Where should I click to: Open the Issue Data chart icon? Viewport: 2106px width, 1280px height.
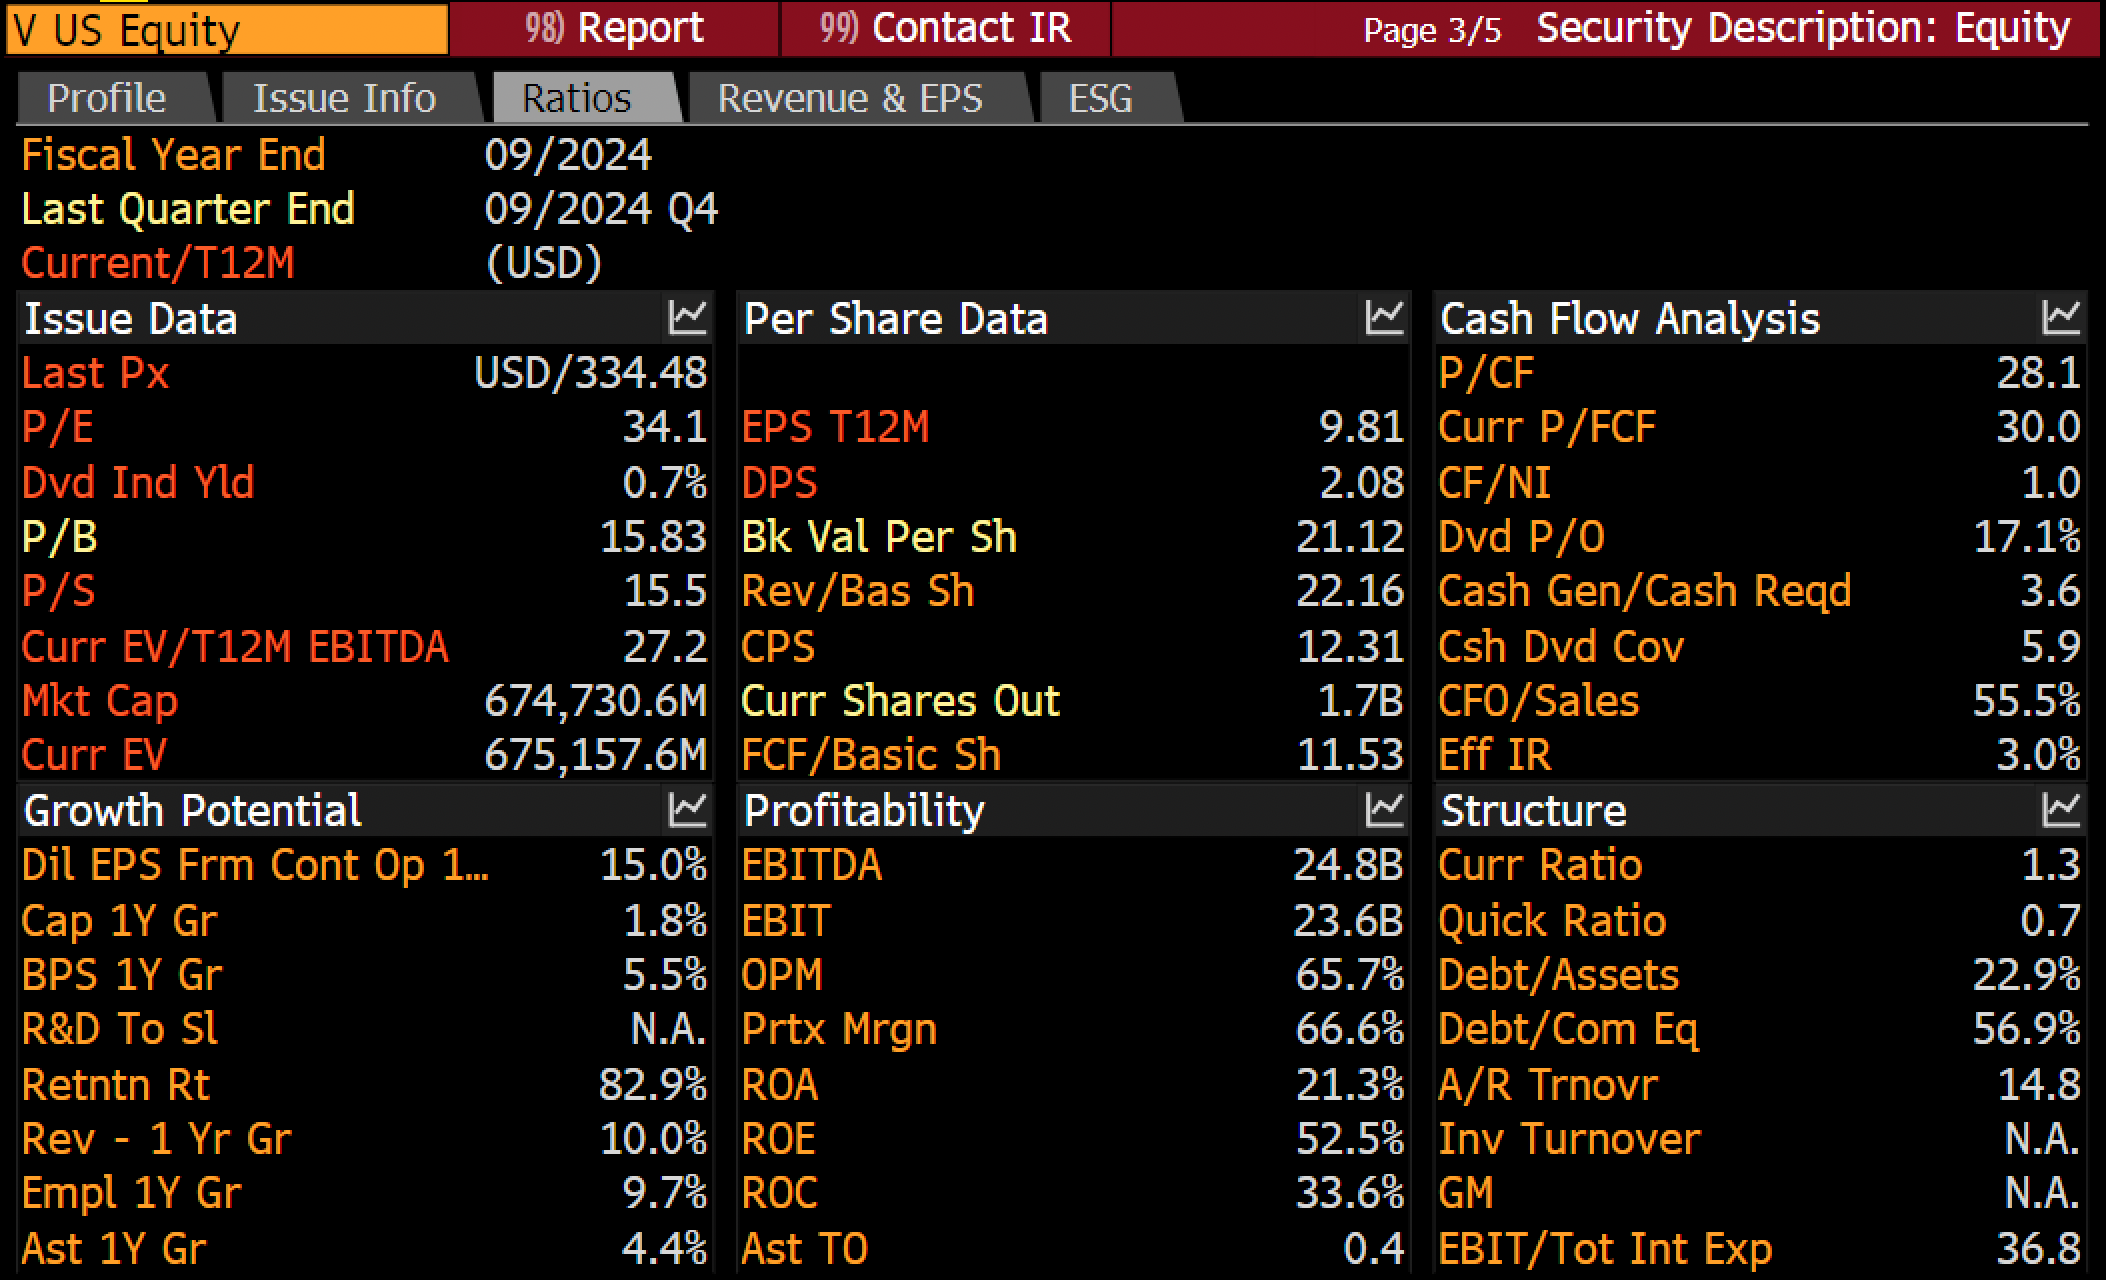[687, 318]
